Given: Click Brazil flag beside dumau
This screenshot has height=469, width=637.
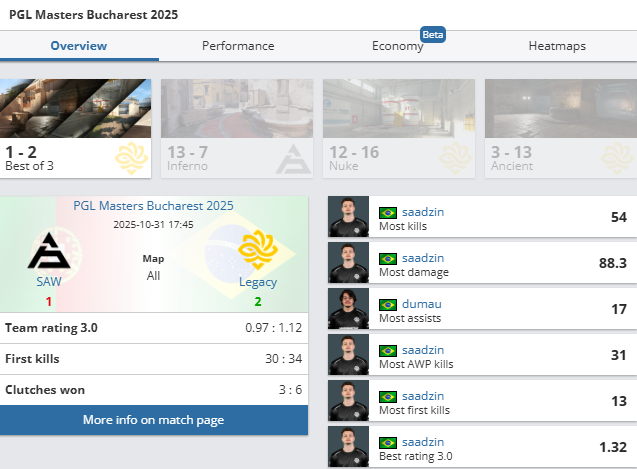Looking at the screenshot, I should (x=388, y=303).
